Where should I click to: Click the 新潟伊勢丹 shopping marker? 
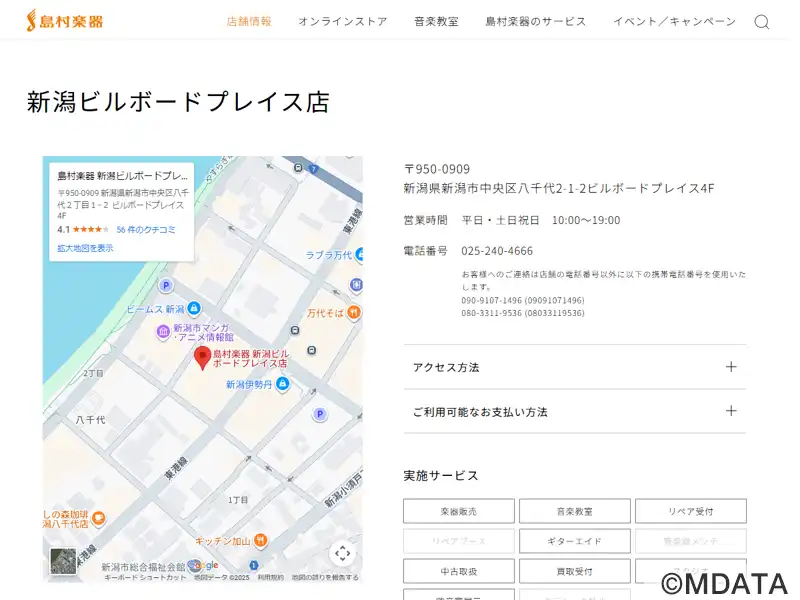click(297, 384)
